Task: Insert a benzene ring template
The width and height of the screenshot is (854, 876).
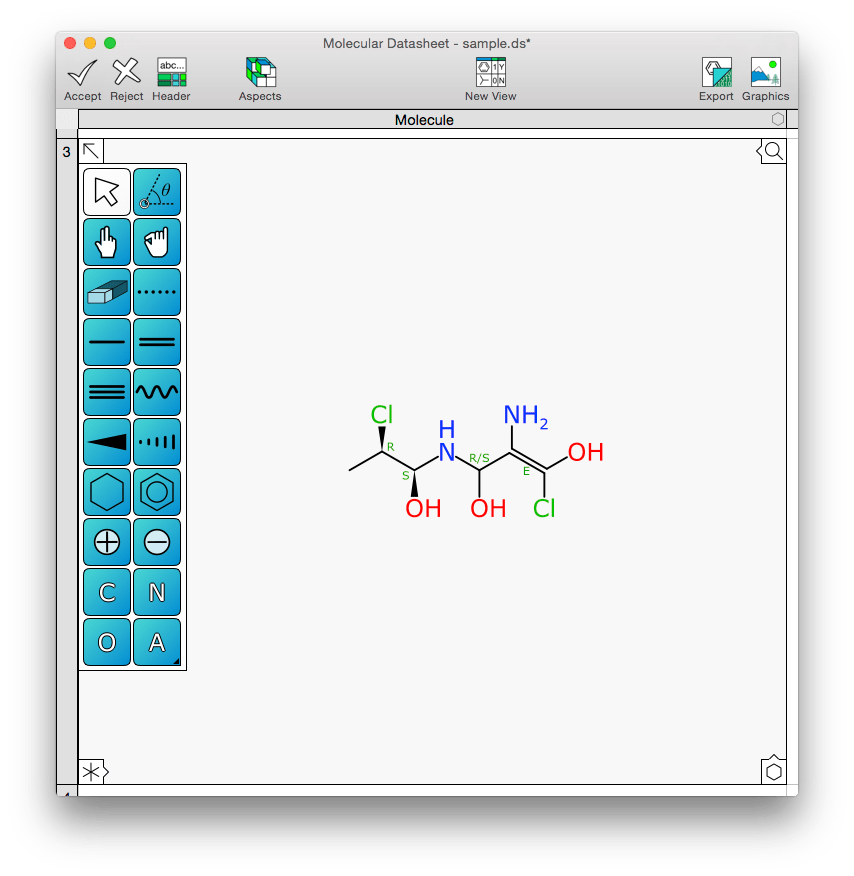Action: (x=157, y=492)
